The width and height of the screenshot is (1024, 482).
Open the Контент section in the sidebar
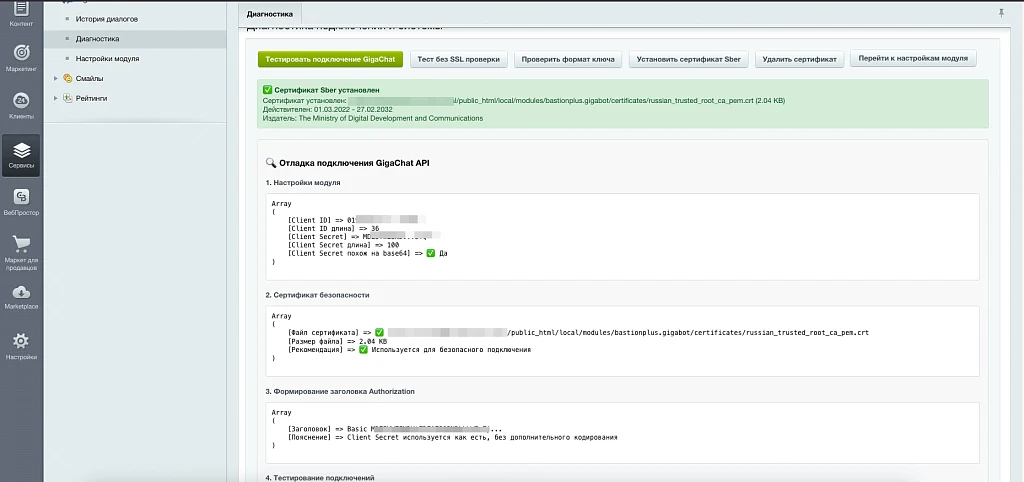(x=21, y=14)
